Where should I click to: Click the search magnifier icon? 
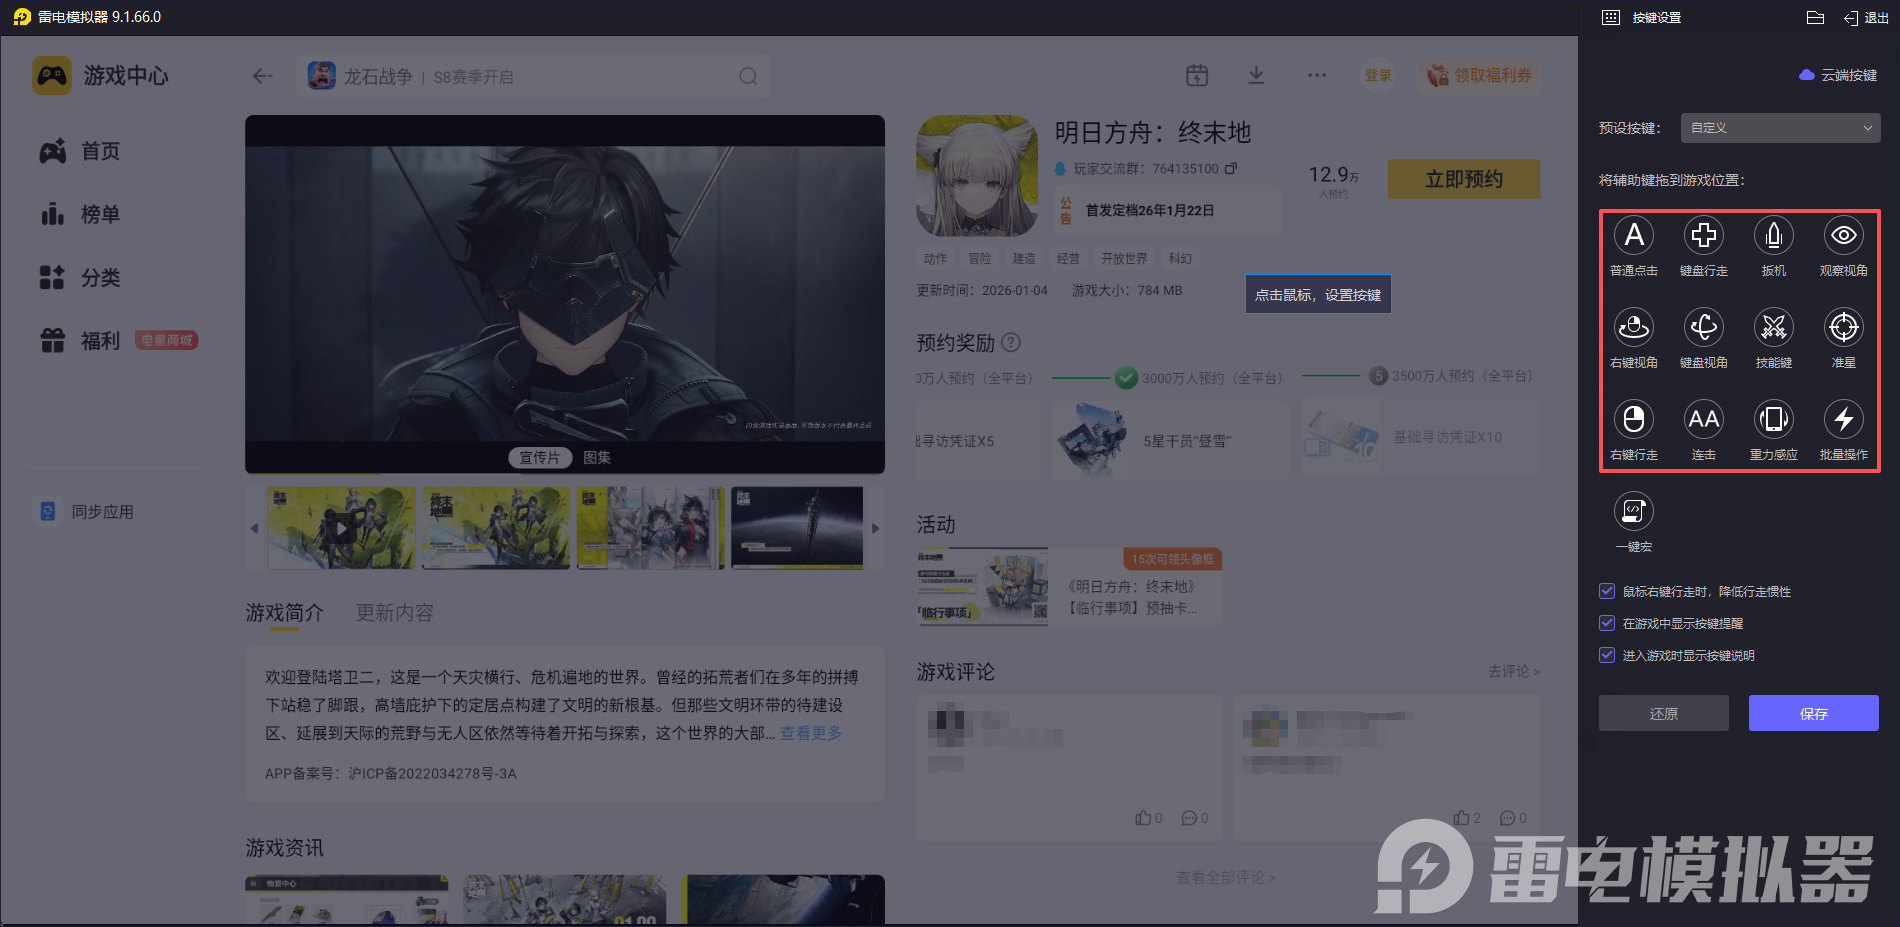coord(748,76)
